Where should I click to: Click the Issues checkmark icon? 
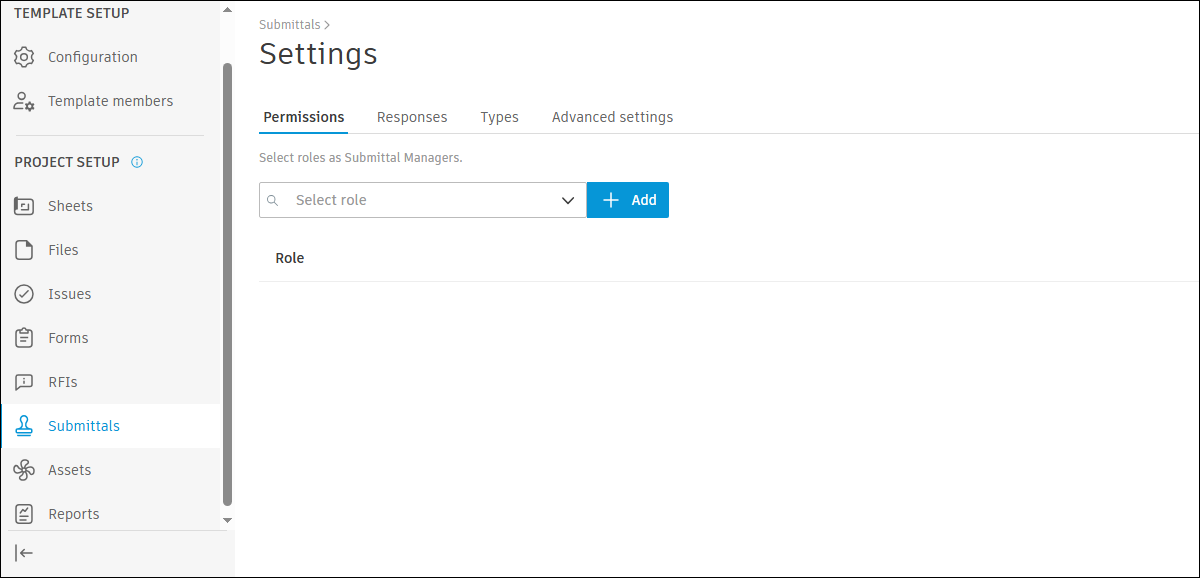24,294
